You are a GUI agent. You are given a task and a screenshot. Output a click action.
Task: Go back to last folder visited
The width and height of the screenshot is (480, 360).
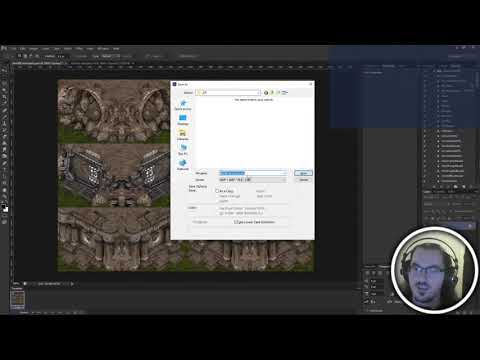point(266,92)
